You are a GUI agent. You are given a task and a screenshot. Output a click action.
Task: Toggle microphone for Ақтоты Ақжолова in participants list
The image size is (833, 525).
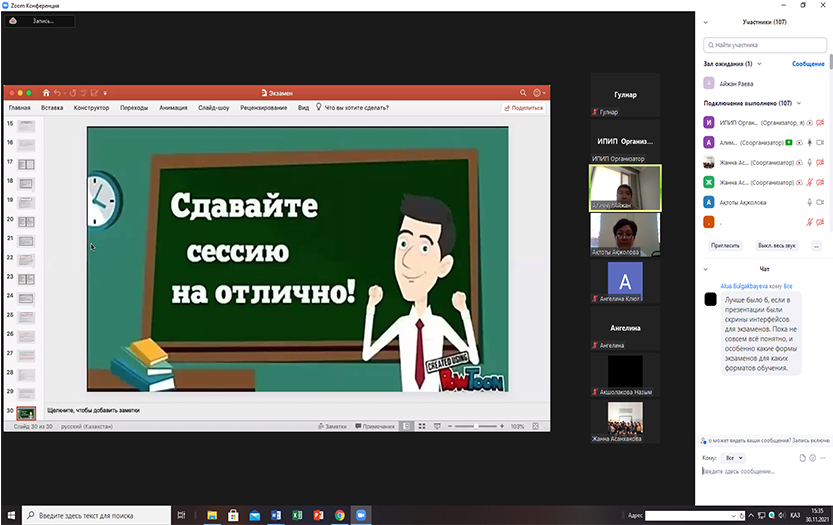(809, 201)
